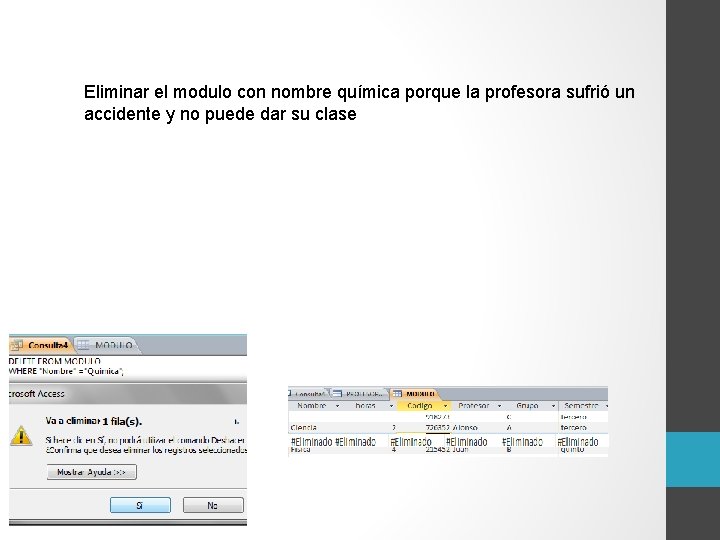Open the active MODULO tab above the datasheet

tap(414, 394)
